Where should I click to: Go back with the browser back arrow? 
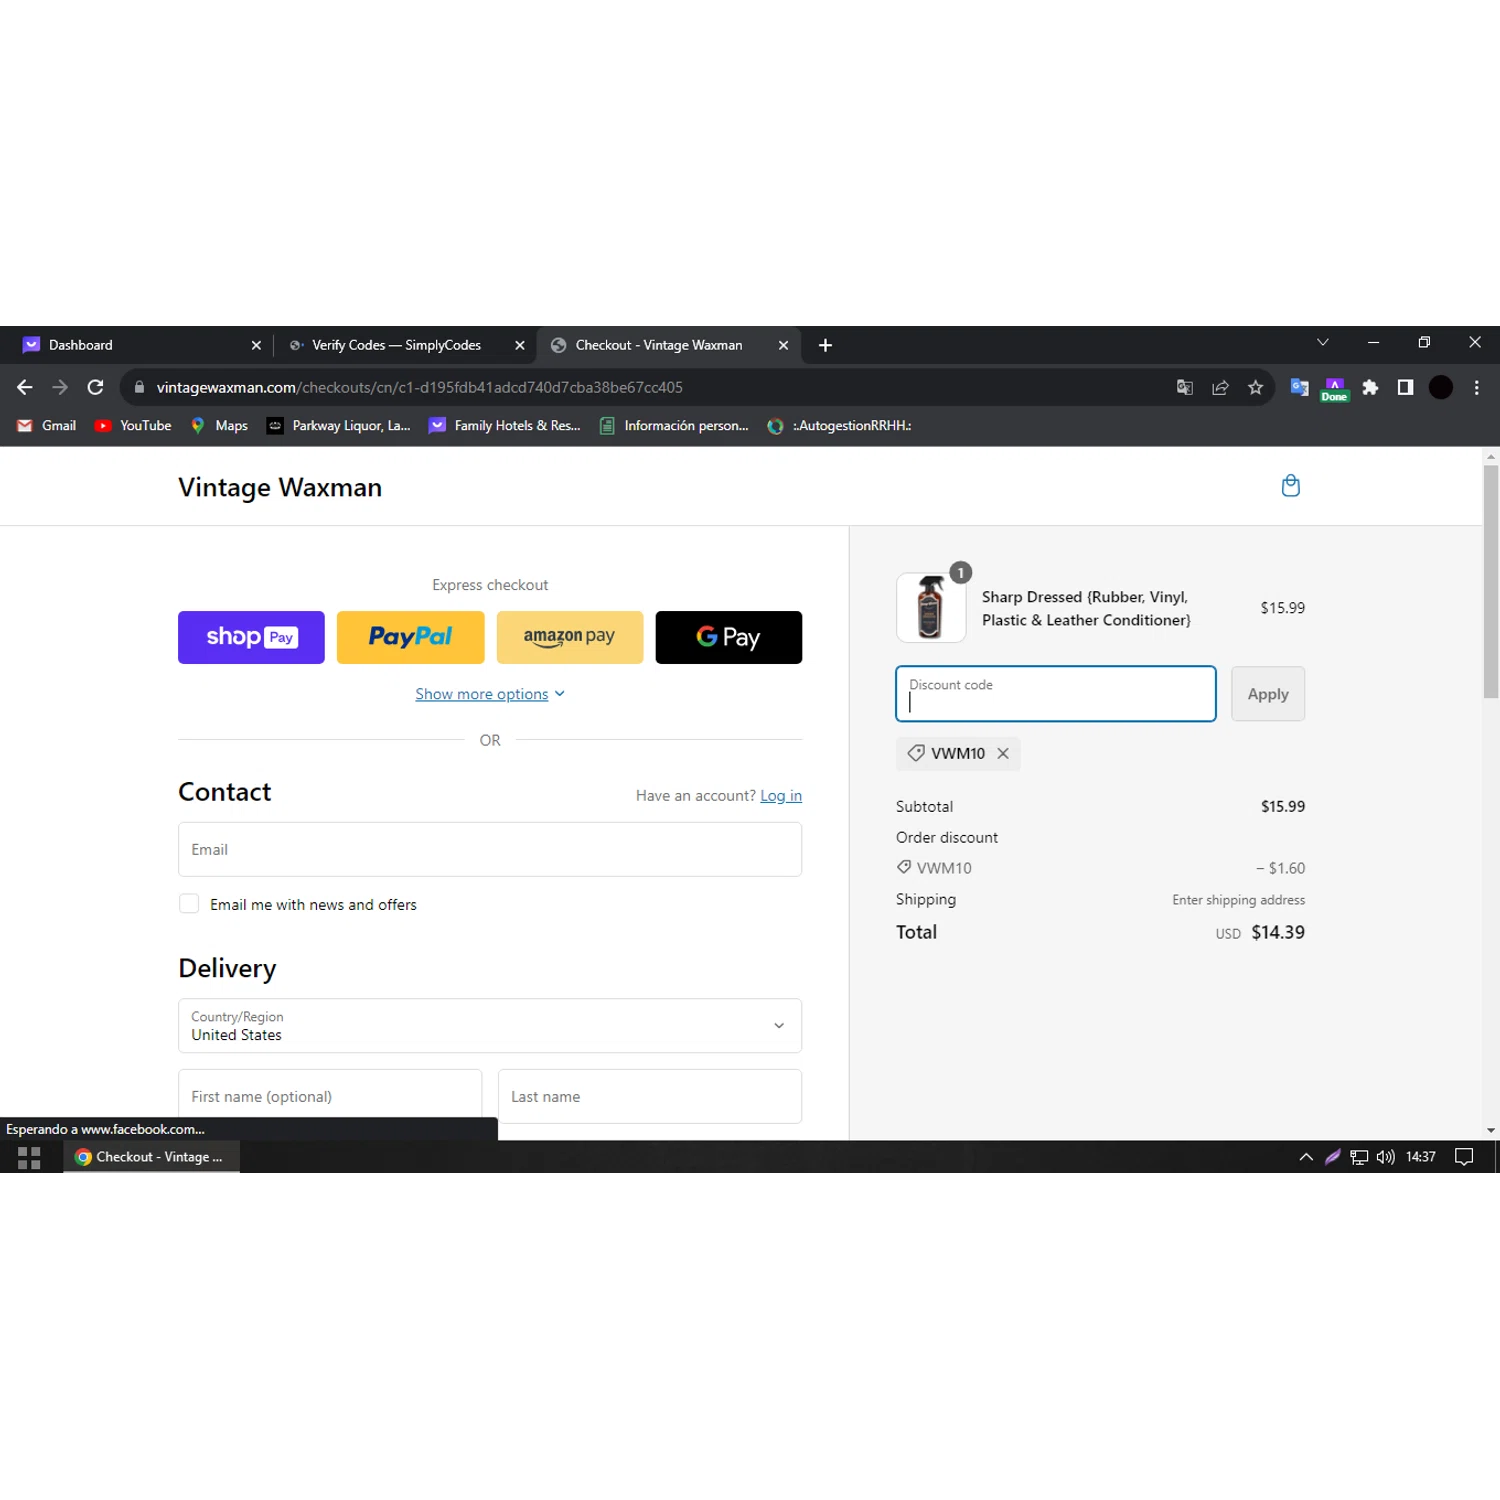tap(25, 387)
